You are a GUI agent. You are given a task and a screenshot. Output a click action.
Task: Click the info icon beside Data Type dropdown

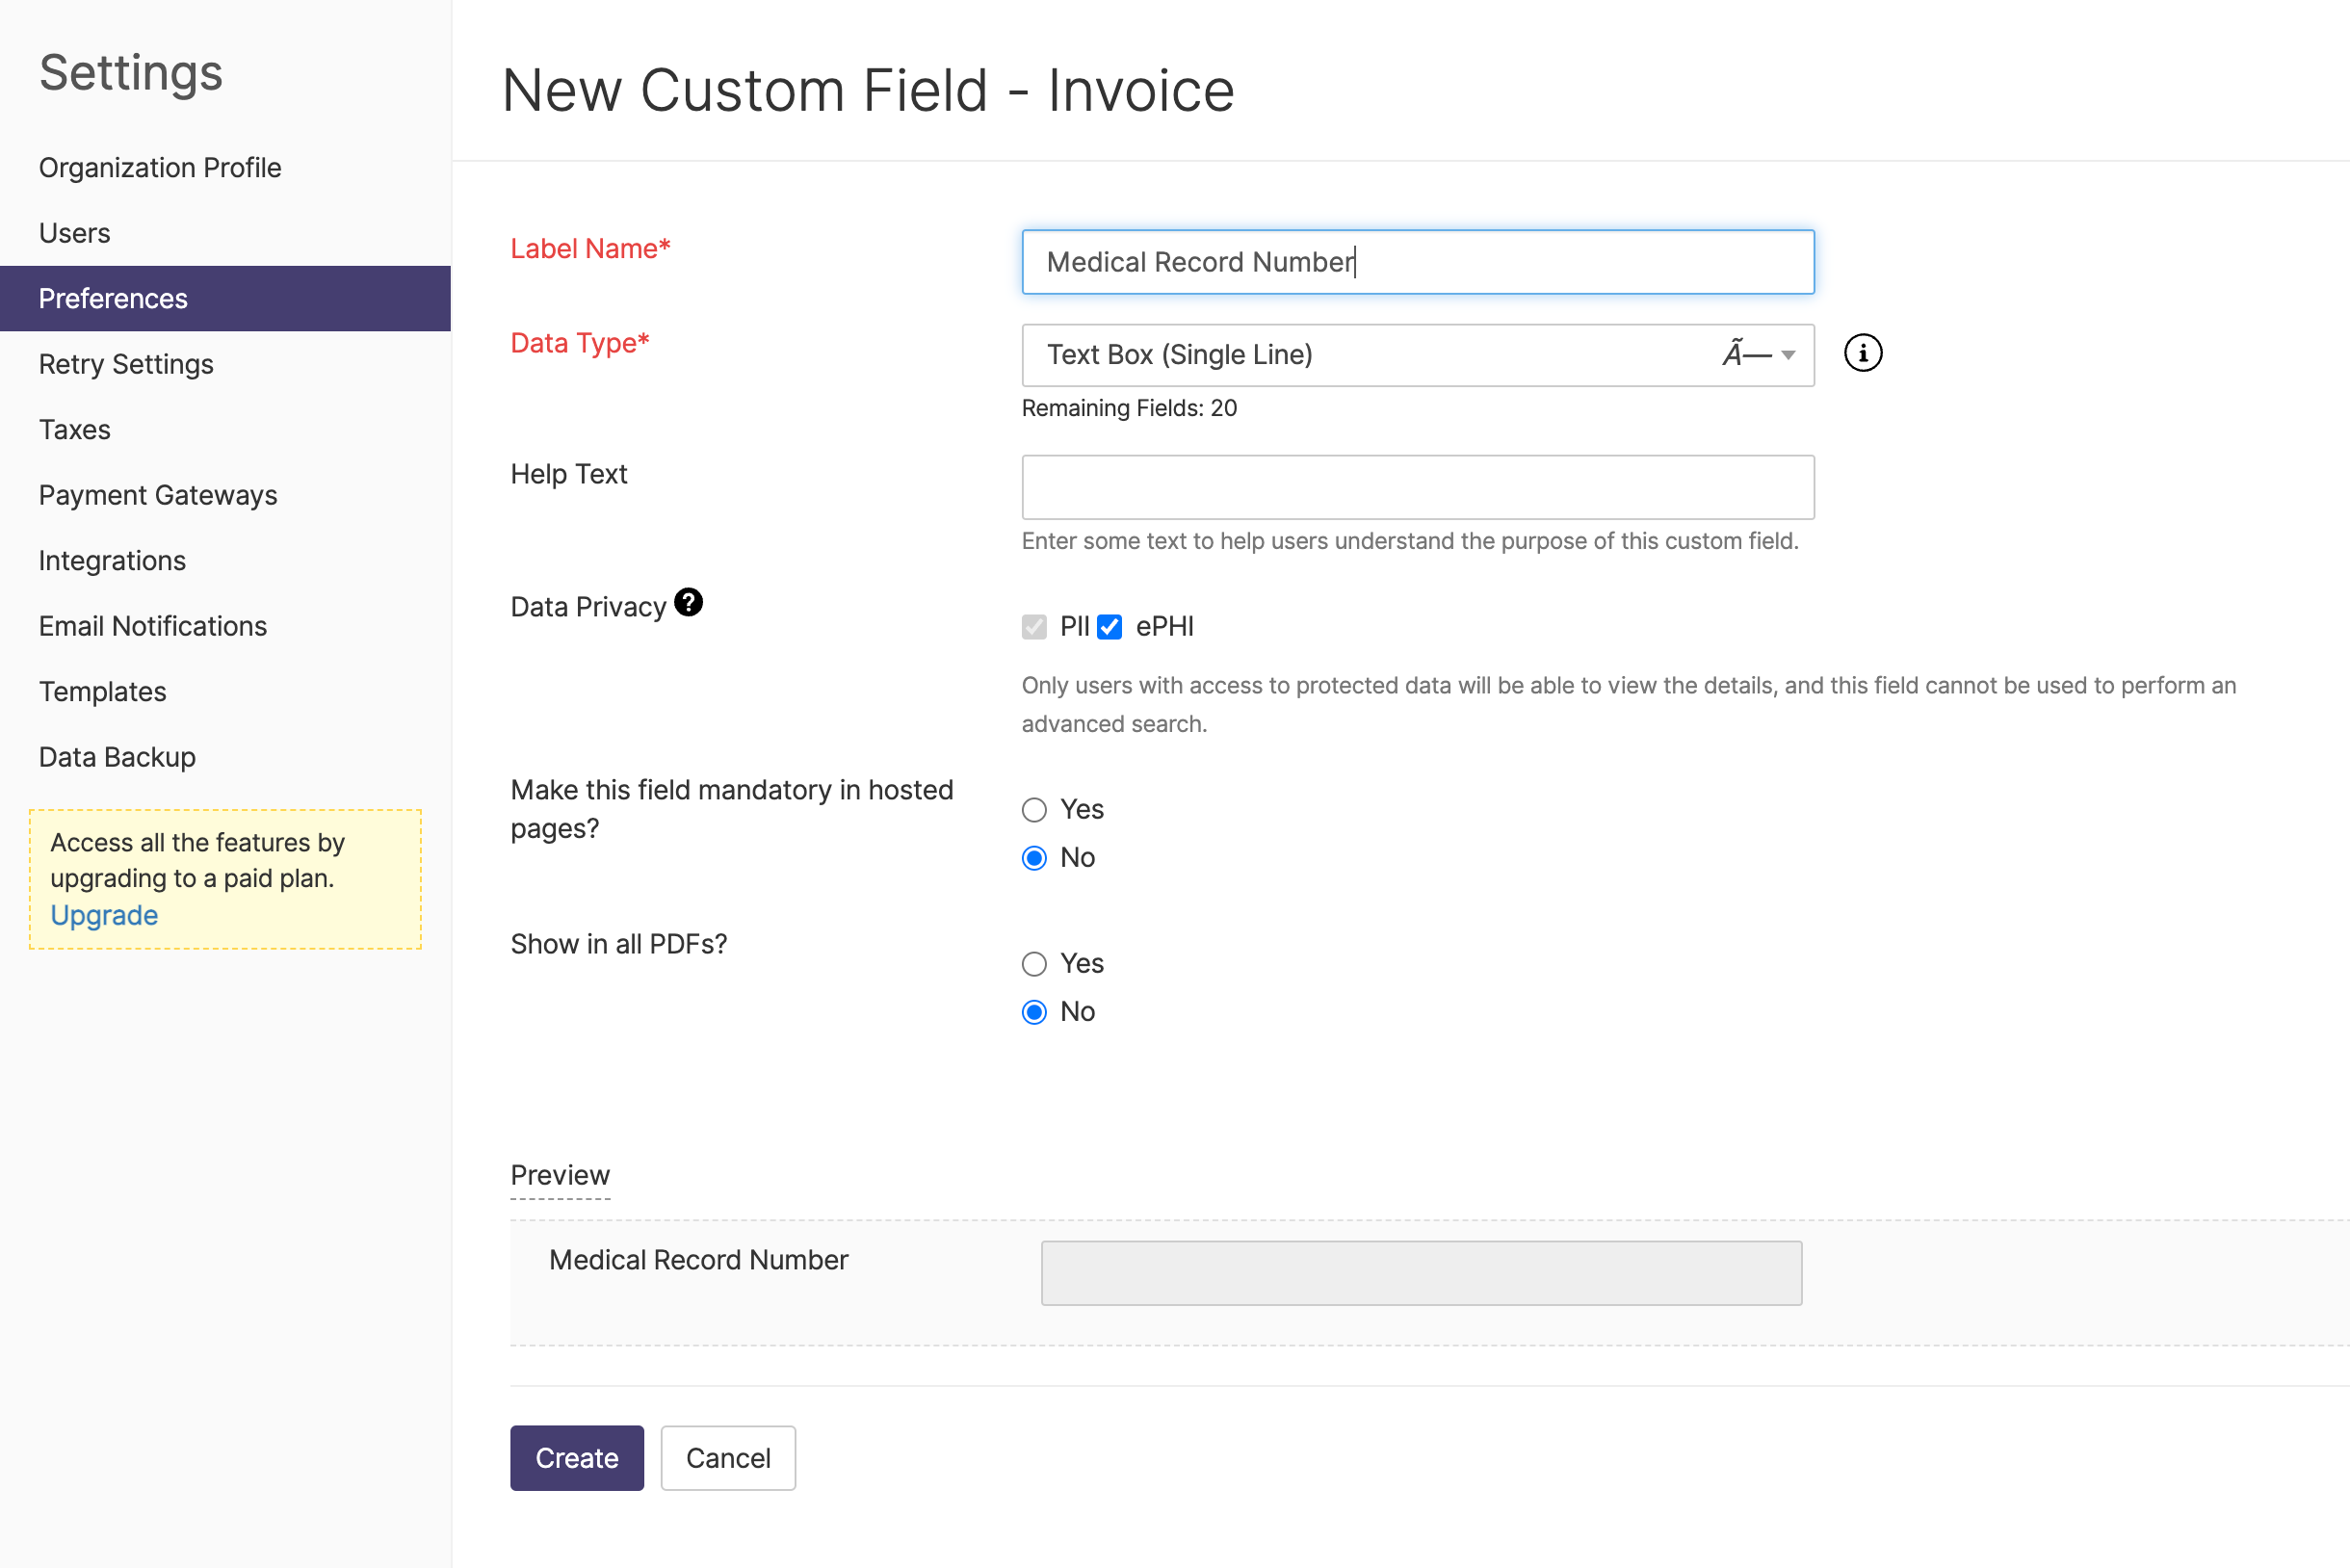pyautogui.click(x=1862, y=352)
